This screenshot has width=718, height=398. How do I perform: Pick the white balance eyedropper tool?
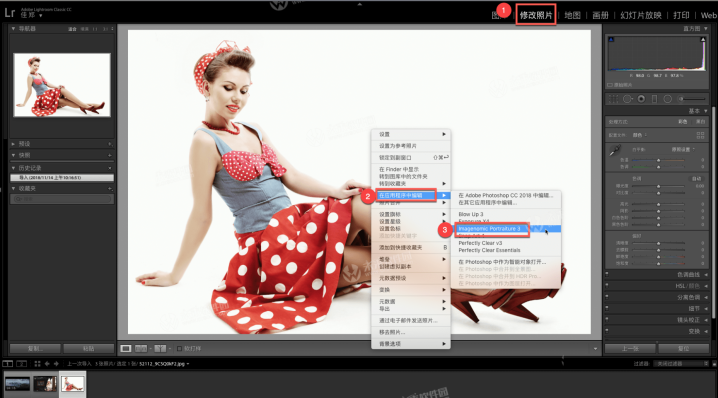615,150
